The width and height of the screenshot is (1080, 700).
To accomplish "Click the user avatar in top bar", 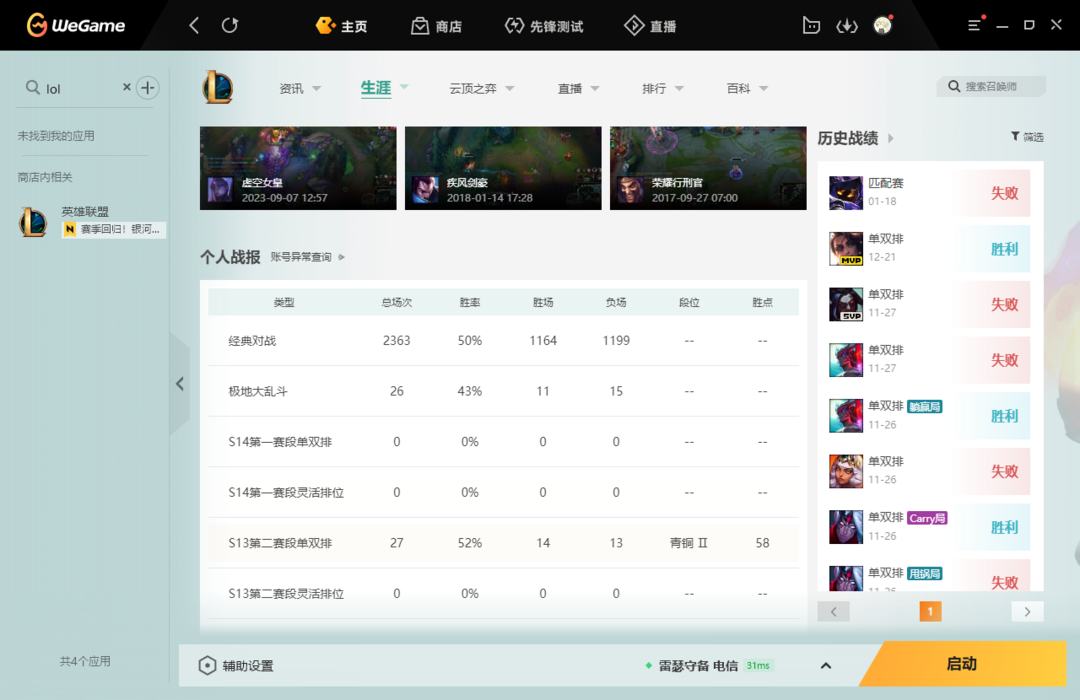I will (x=882, y=25).
